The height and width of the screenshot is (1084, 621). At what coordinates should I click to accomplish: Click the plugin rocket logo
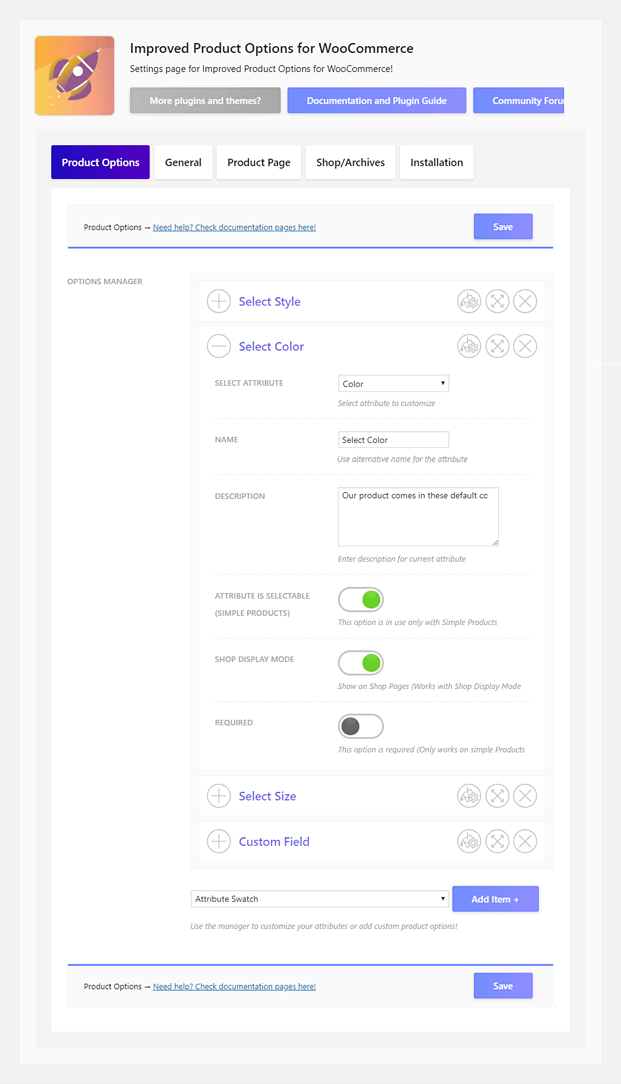tap(74, 76)
